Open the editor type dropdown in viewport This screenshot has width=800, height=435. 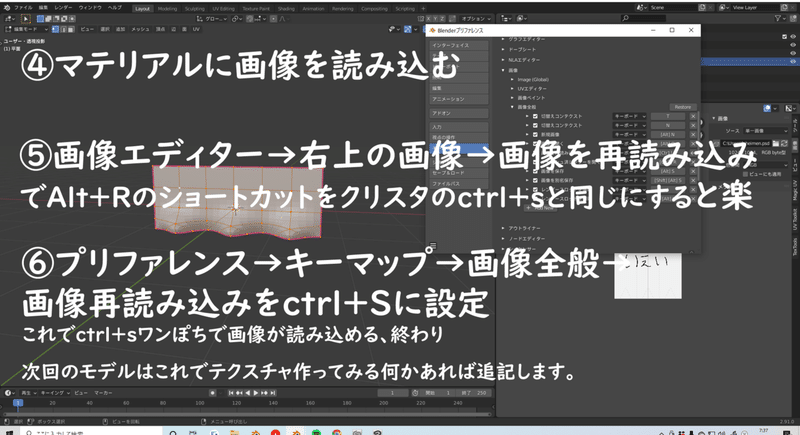[10, 19]
